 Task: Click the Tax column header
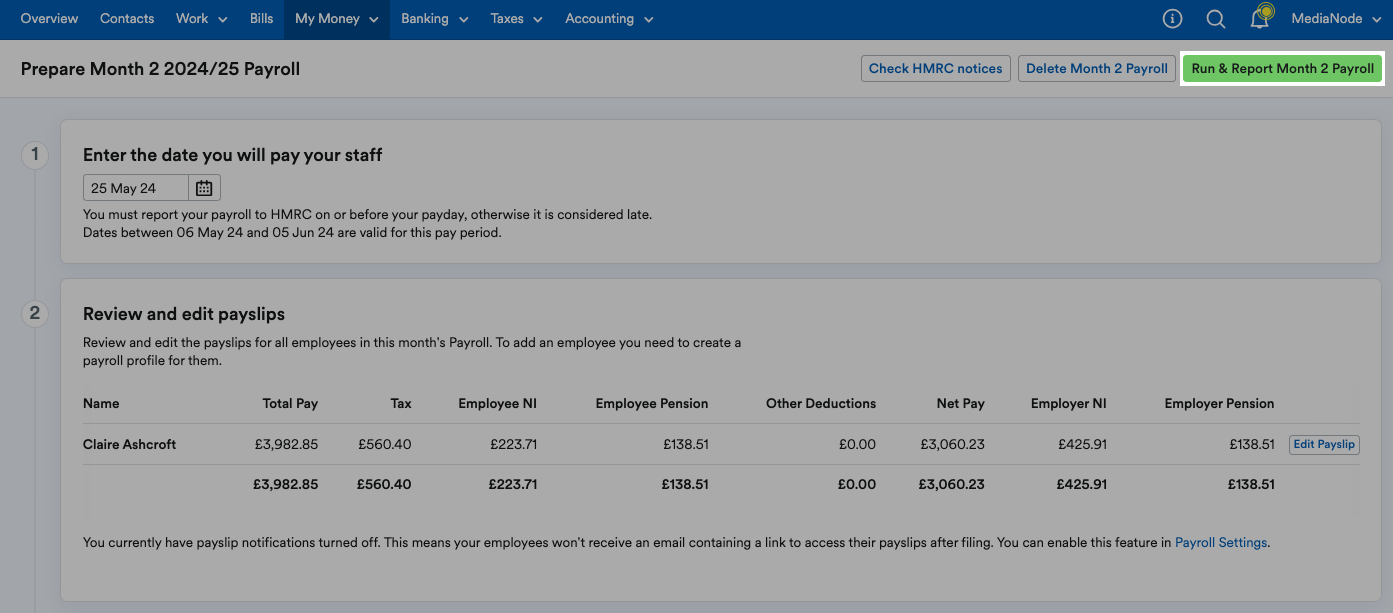point(401,404)
